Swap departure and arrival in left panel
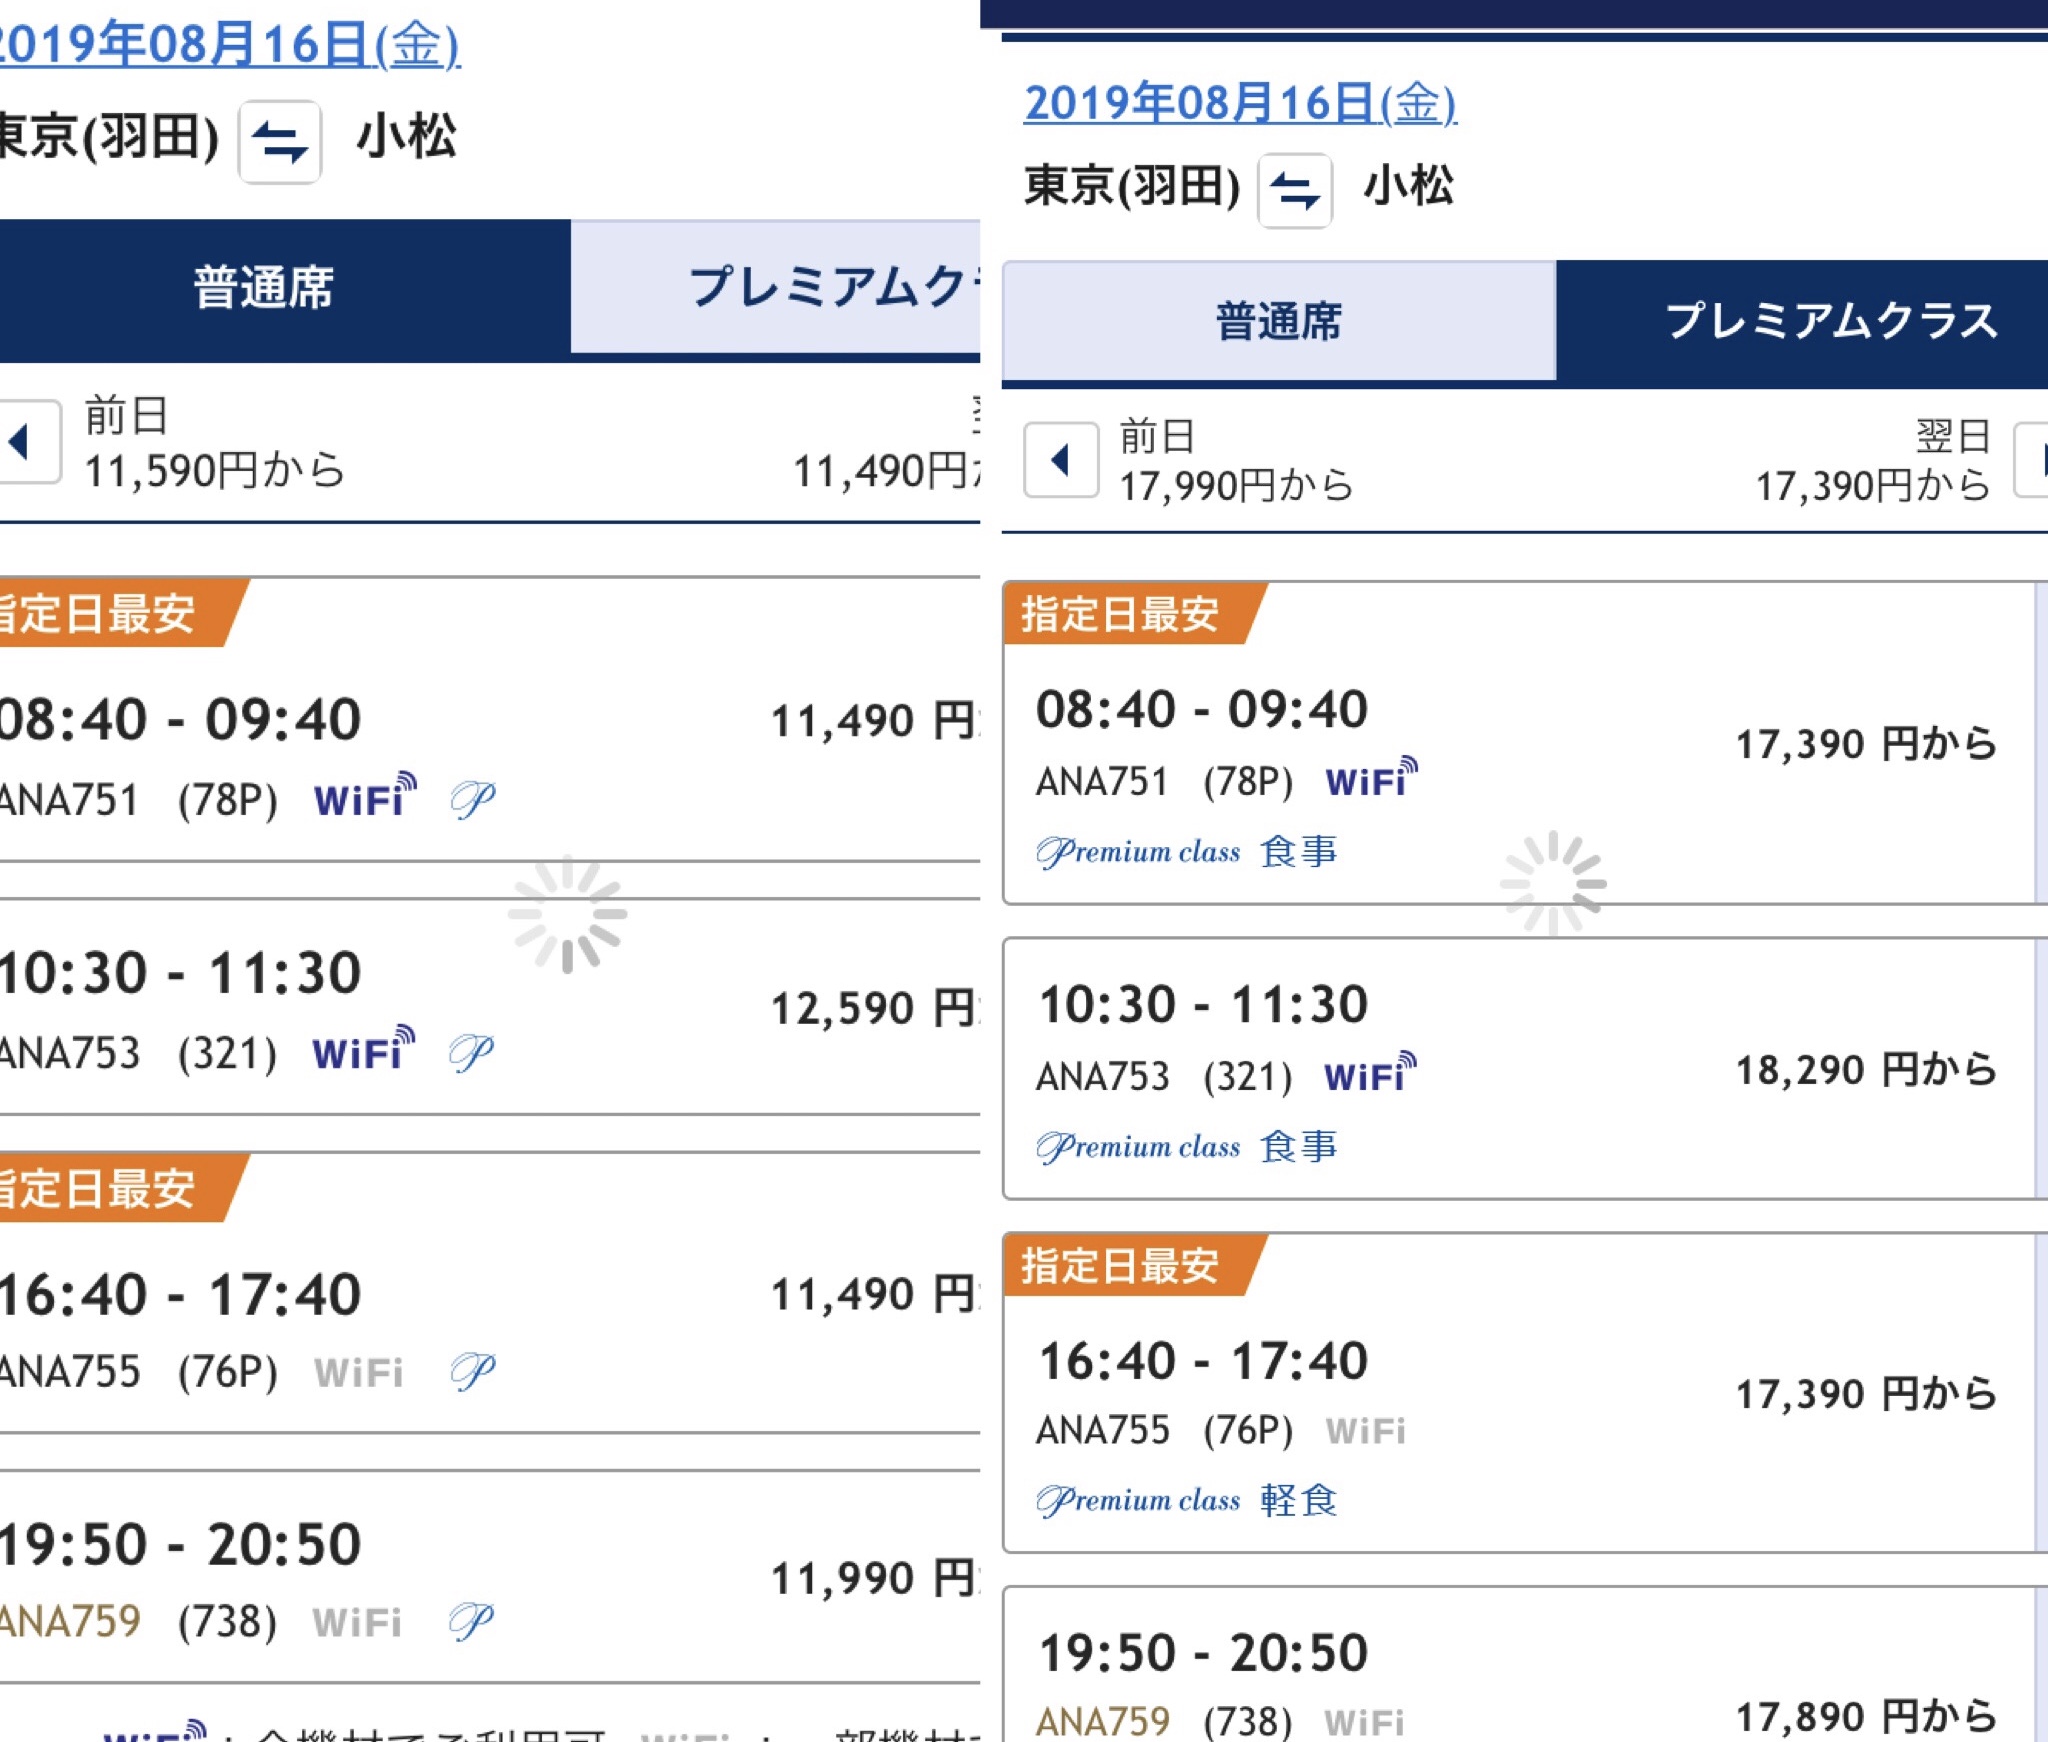This screenshot has height=1742, width=2048. coord(279,141)
